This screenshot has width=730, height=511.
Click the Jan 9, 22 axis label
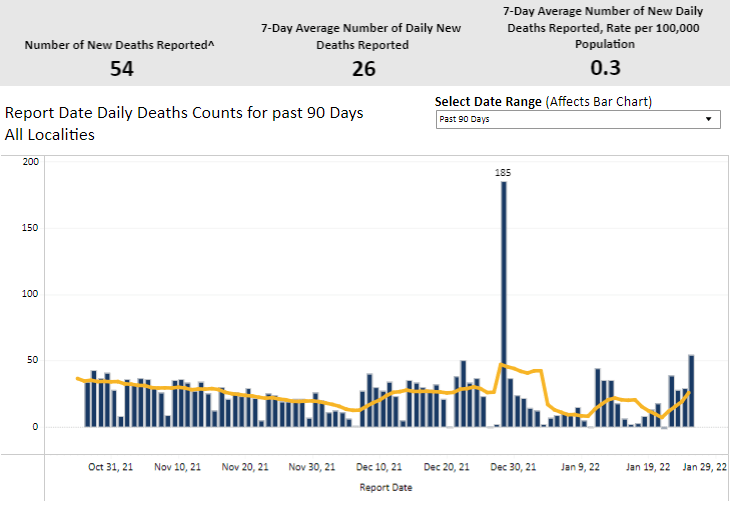click(x=580, y=466)
